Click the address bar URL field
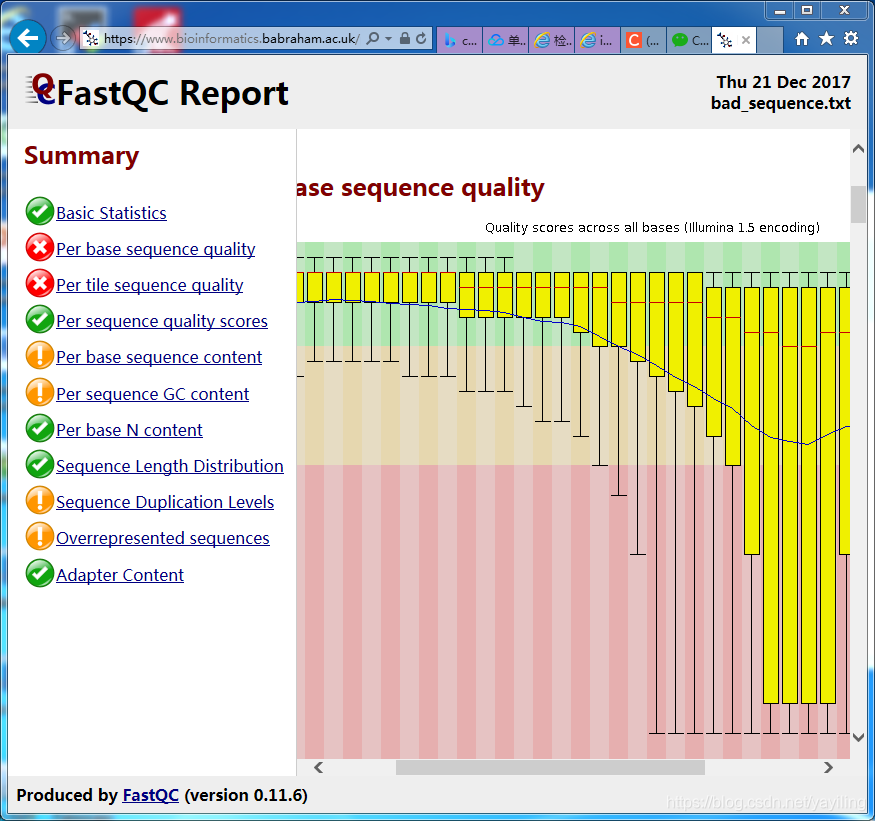875x821 pixels. click(x=232, y=39)
